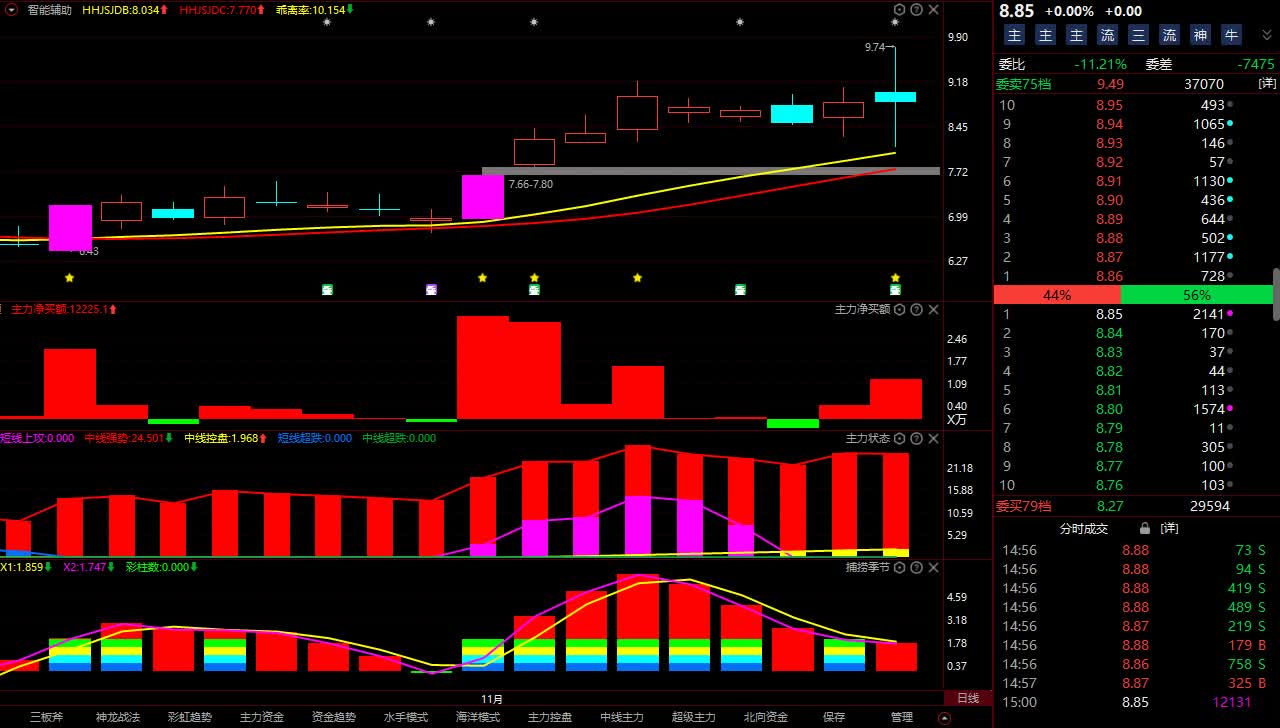Click the 乖离率:10.154 indicator value
This screenshot has height=728, width=1280.
315,10
